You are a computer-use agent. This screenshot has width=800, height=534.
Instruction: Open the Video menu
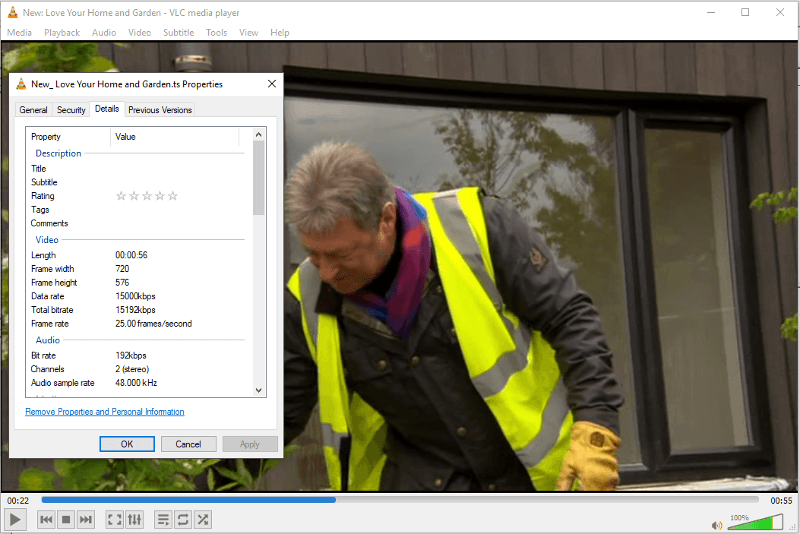click(x=139, y=33)
